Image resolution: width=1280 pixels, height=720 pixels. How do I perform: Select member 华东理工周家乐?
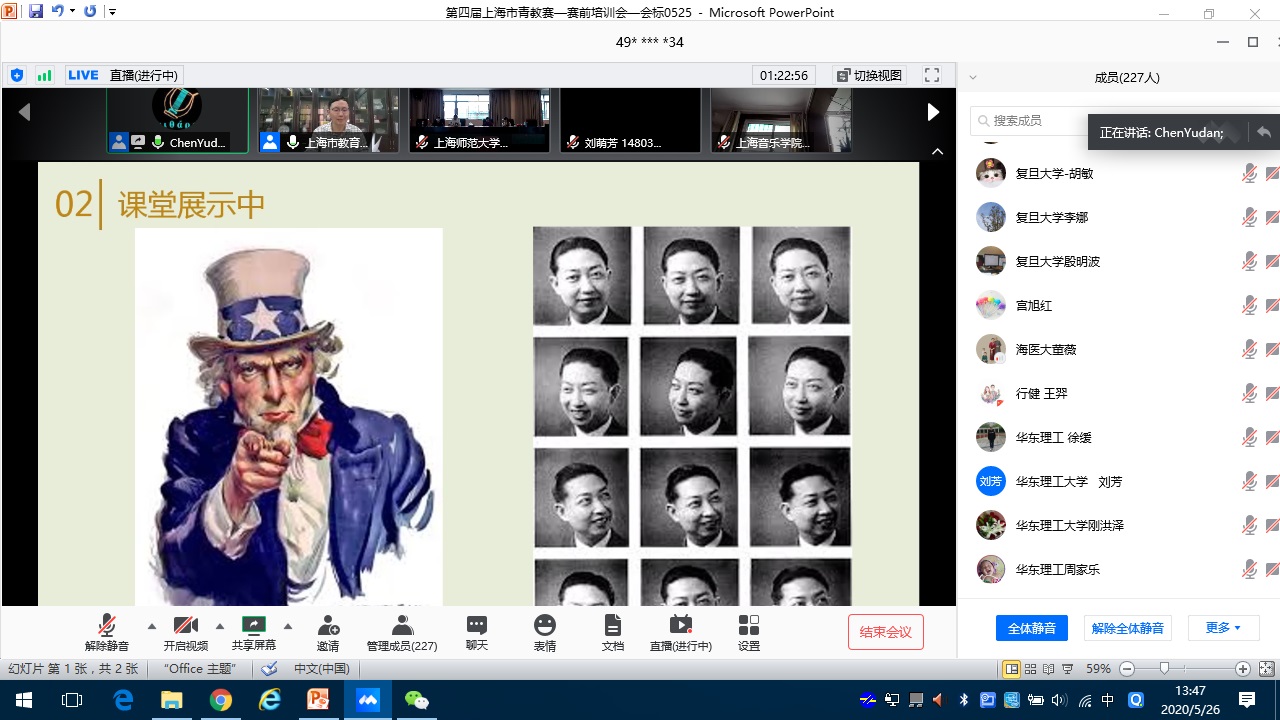(x=1118, y=569)
